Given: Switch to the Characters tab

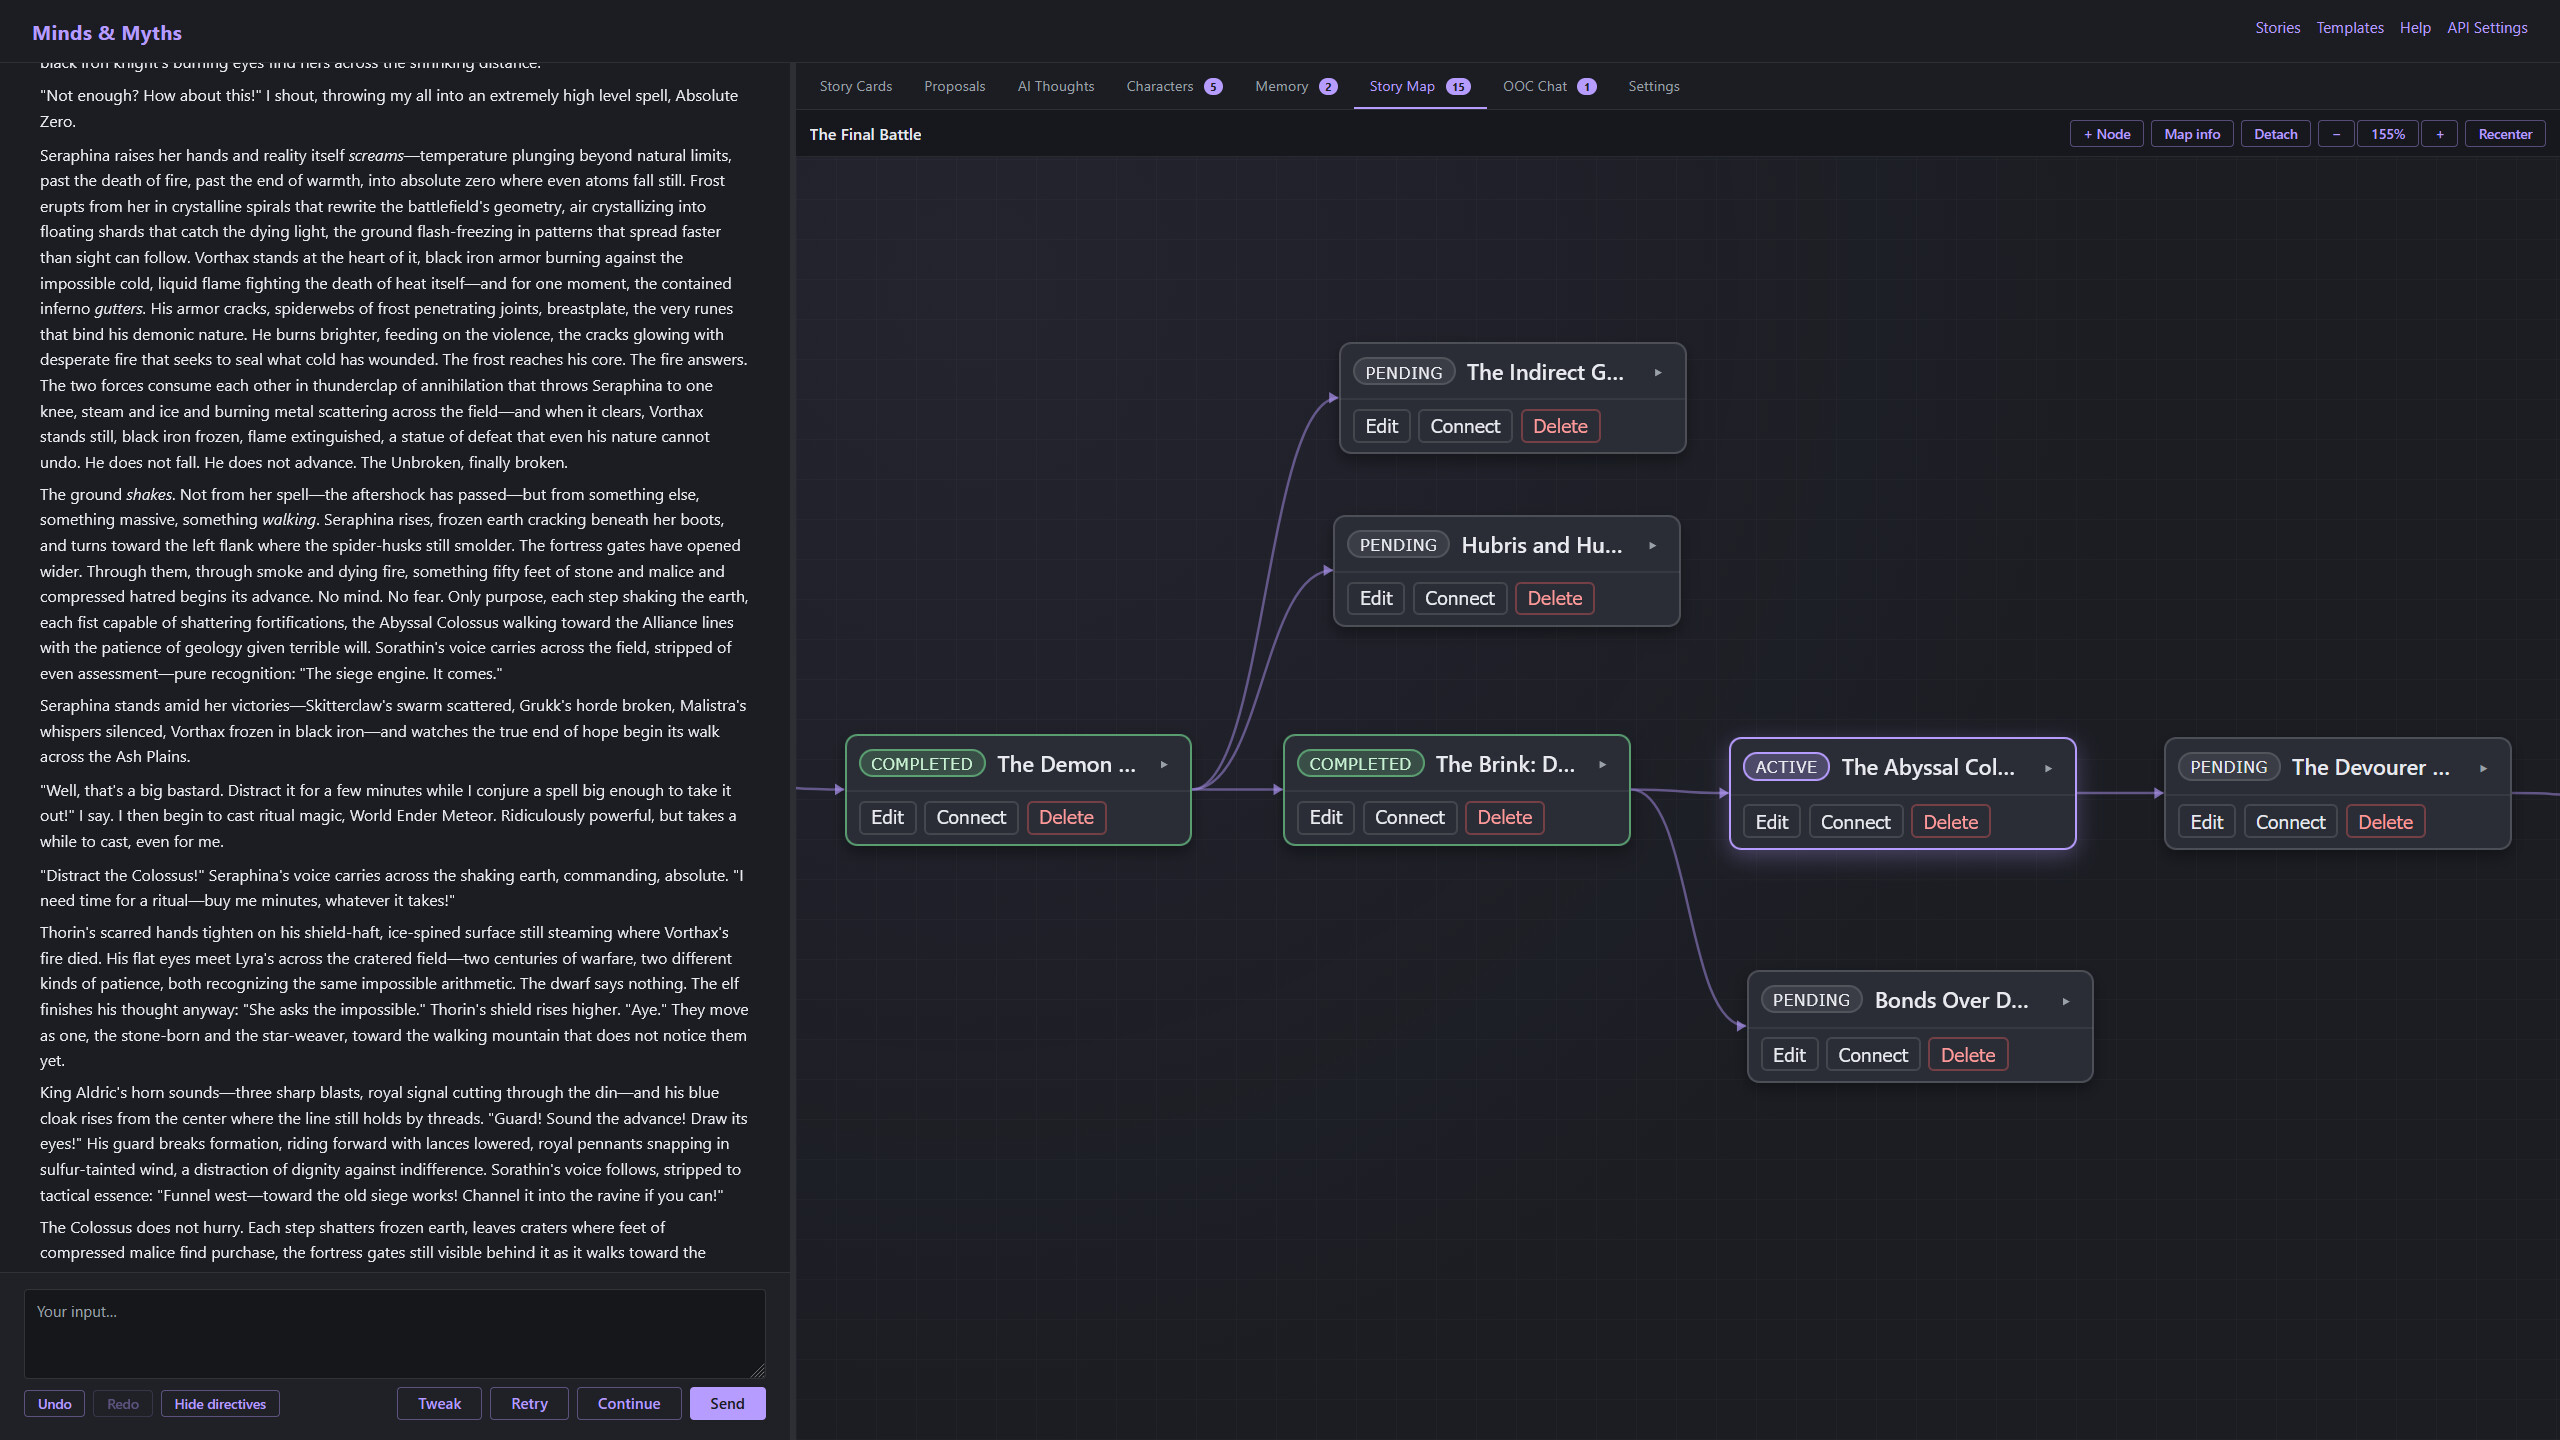Looking at the screenshot, I should tap(1174, 86).
